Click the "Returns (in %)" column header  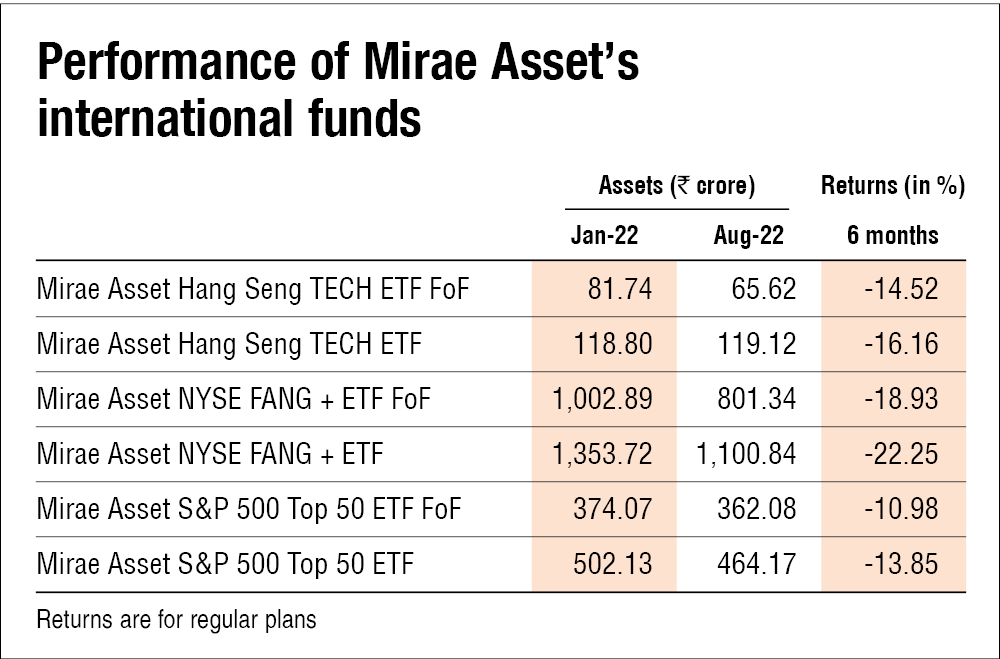(x=892, y=186)
